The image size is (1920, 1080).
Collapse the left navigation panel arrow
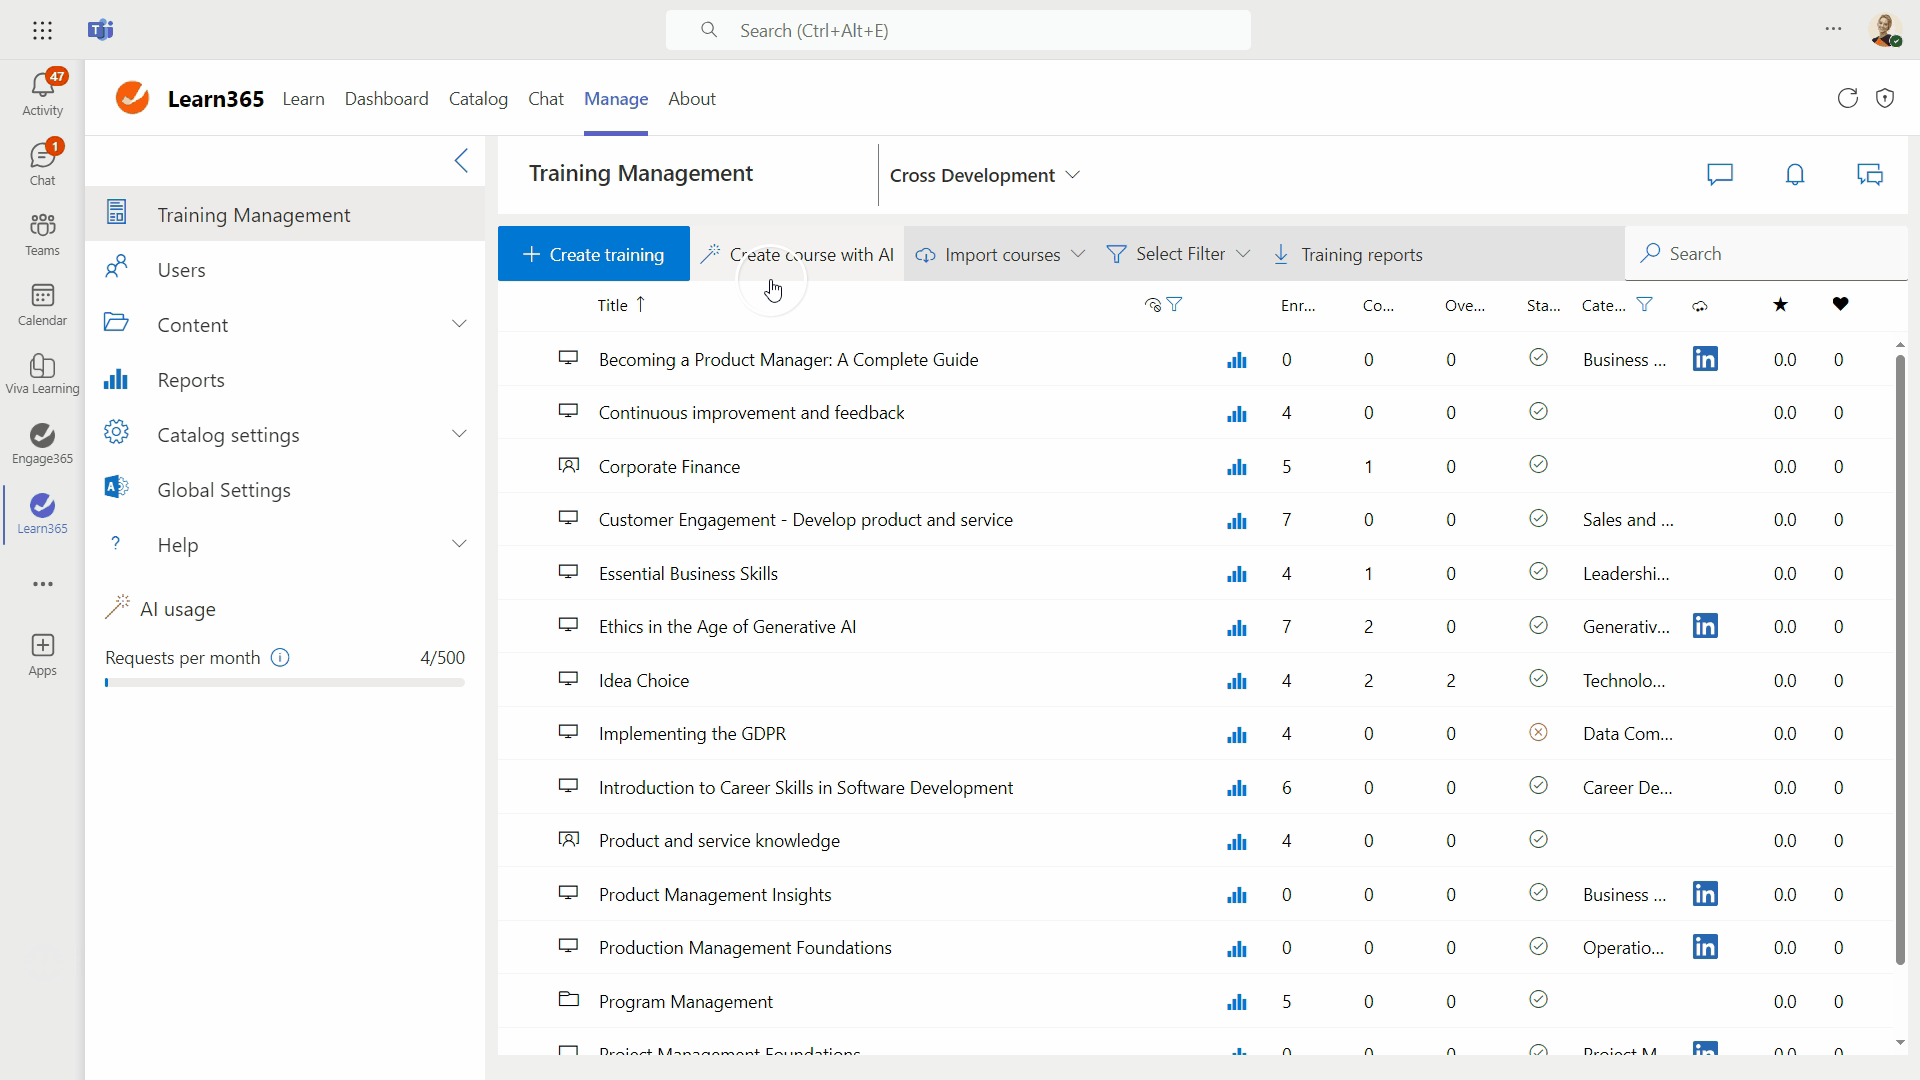[x=461, y=160]
